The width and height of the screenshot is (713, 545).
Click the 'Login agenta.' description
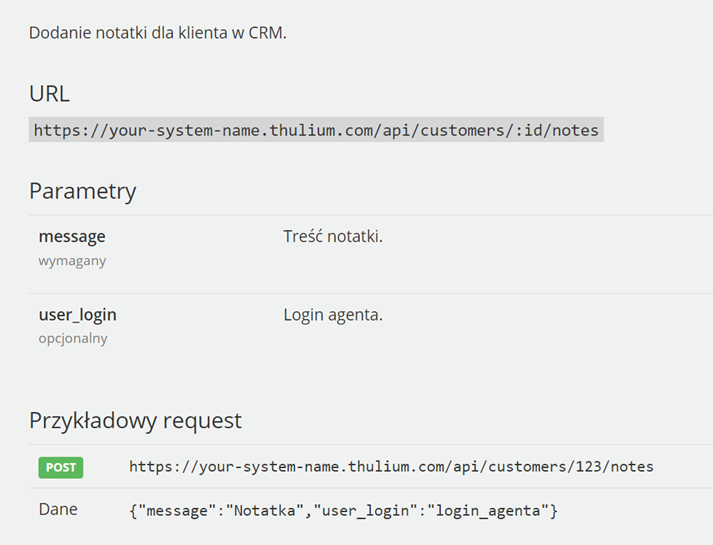tap(333, 315)
